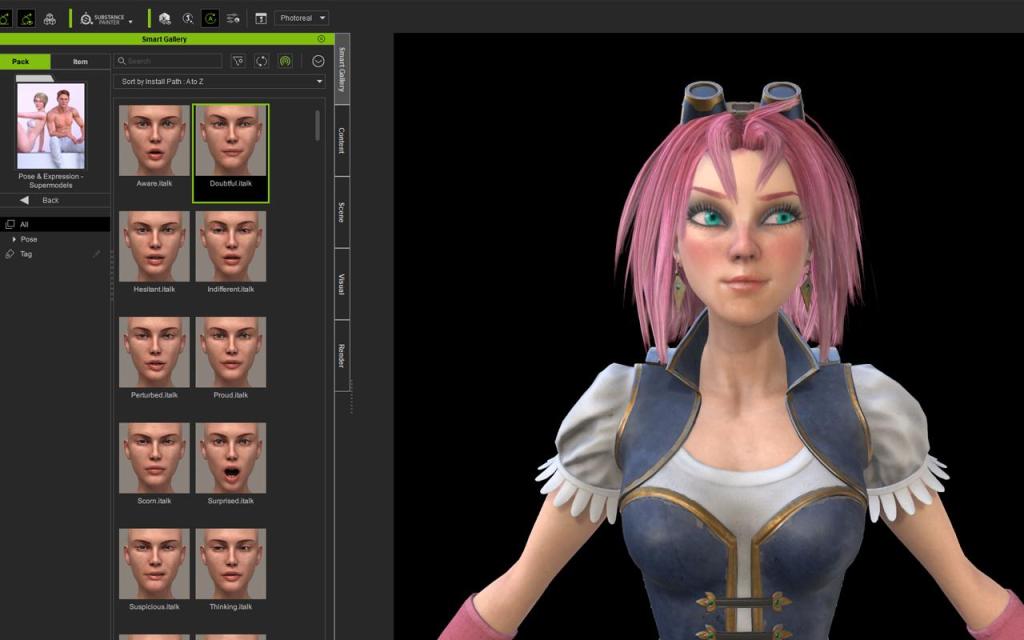
Task: Click the green online content signal icon
Action: (285, 61)
